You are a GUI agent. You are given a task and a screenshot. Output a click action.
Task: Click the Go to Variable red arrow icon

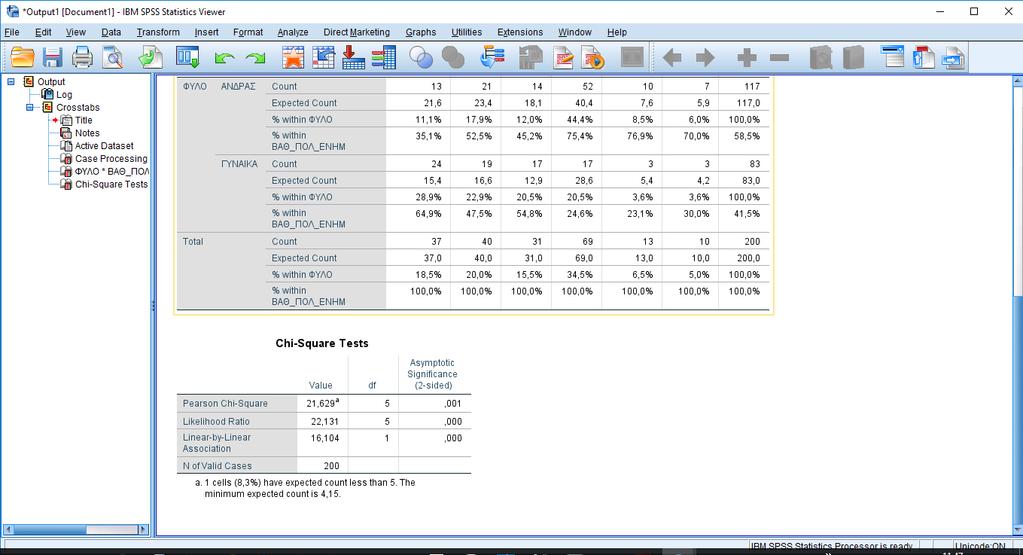pos(353,58)
